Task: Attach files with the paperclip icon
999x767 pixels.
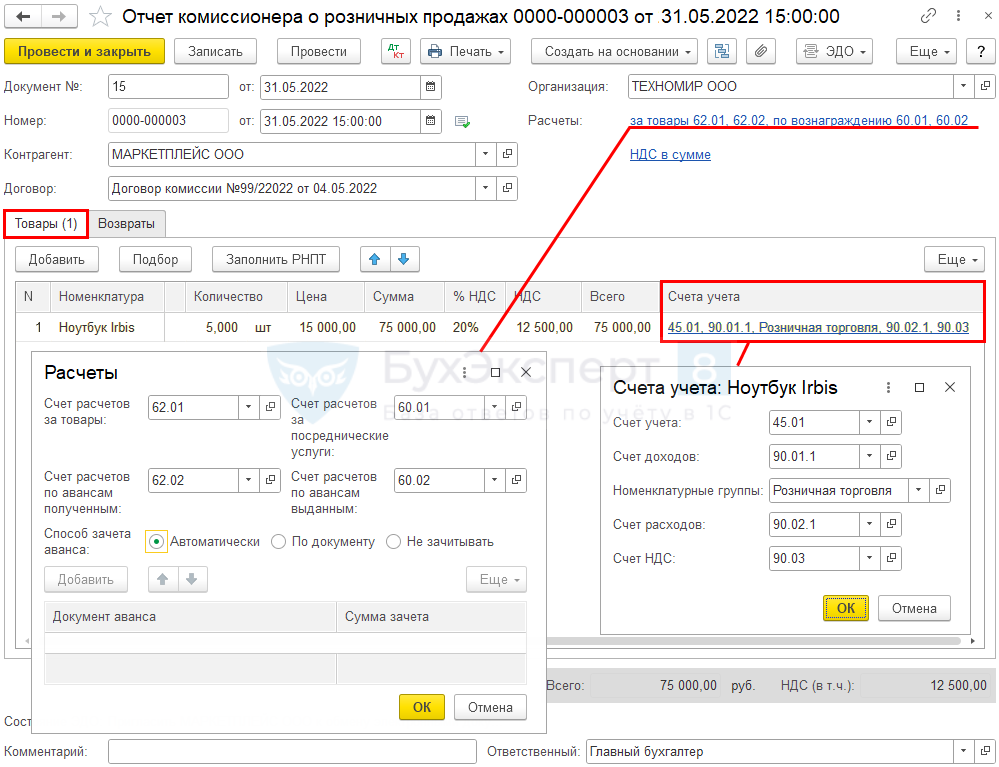Action: point(761,52)
